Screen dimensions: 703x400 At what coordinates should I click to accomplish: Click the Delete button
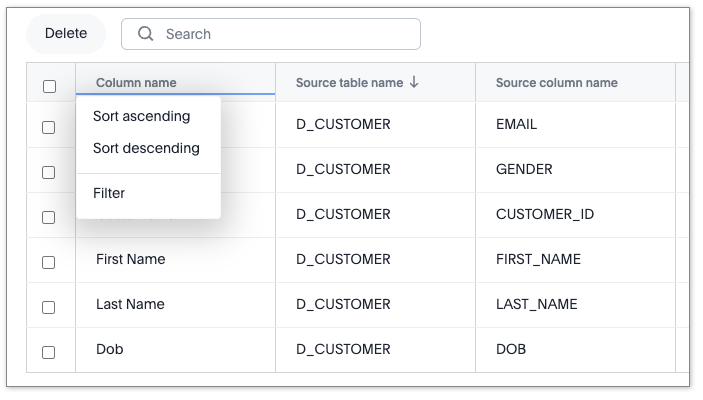(66, 34)
